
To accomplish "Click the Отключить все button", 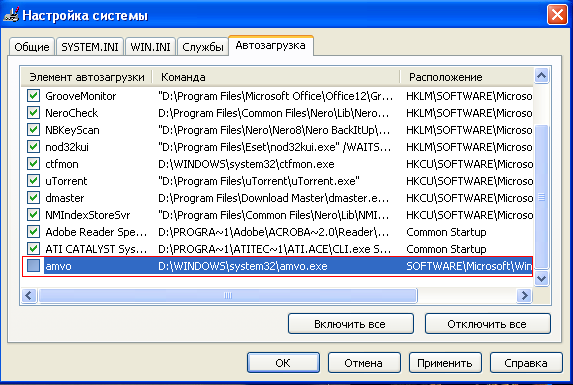I will [x=487, y=324].
